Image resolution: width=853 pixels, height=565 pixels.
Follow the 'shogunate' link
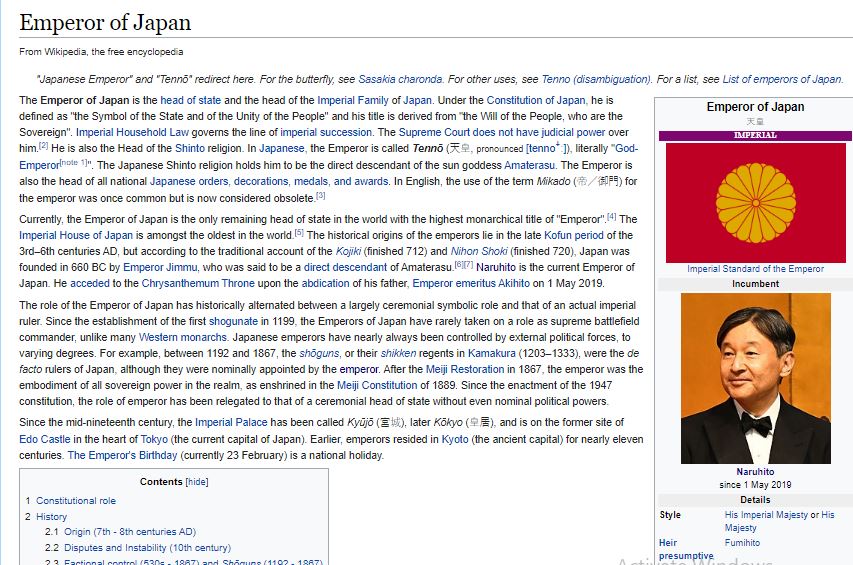pyautogui.click(x=233, y=322)
